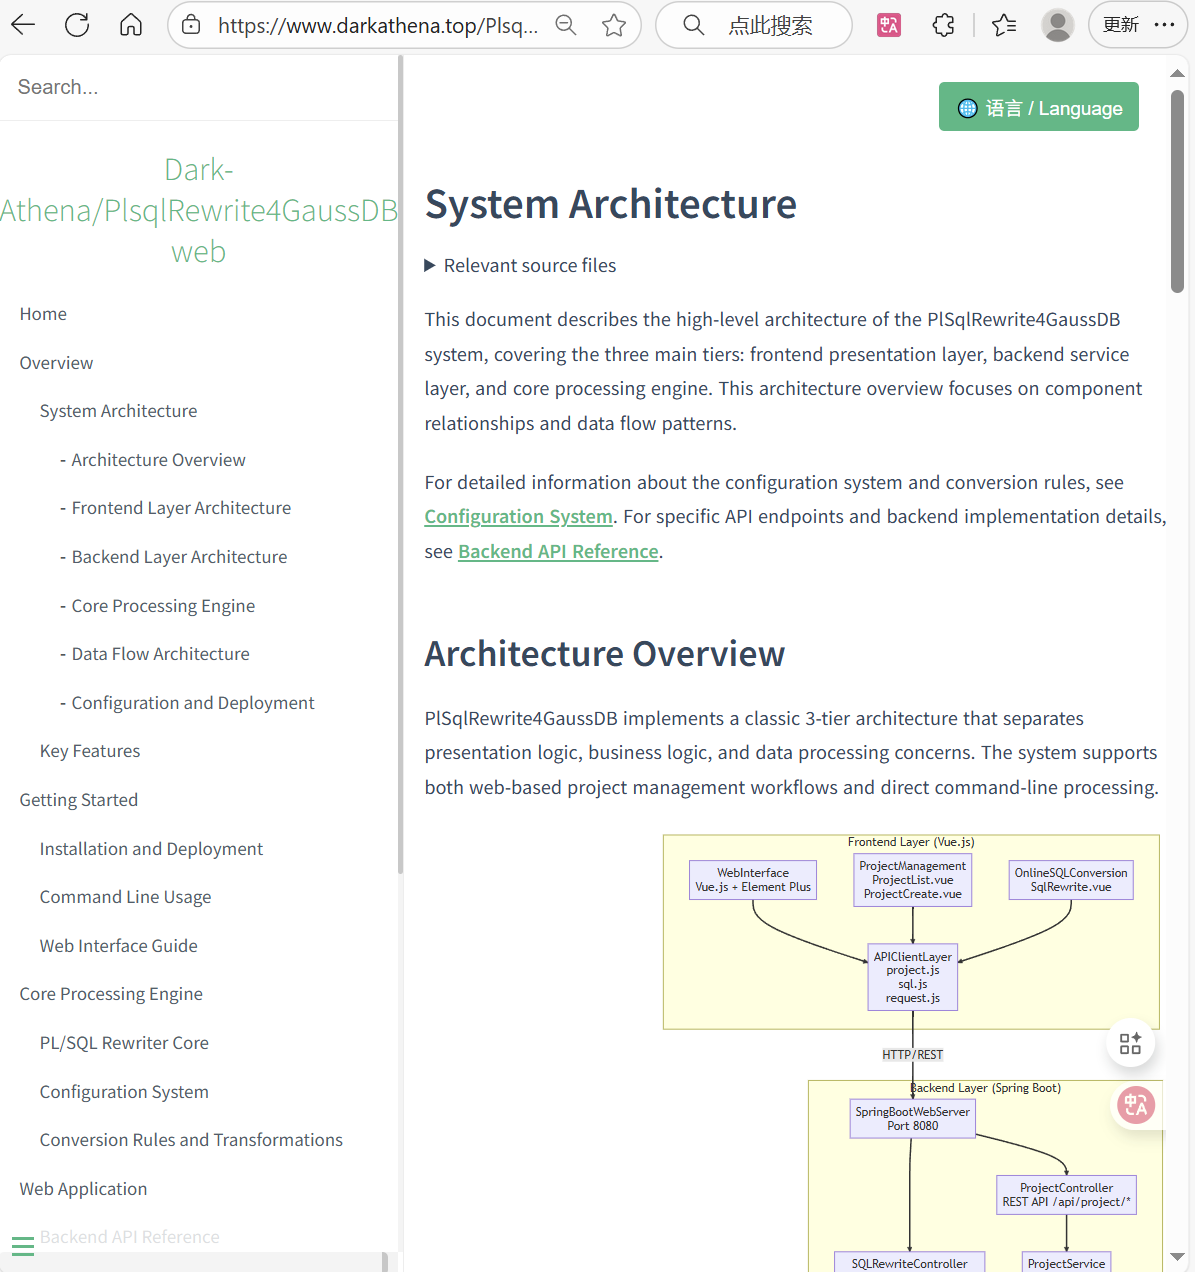
Task: Click the ProjectManagement node in diagram
Action: tap(913, 880)
